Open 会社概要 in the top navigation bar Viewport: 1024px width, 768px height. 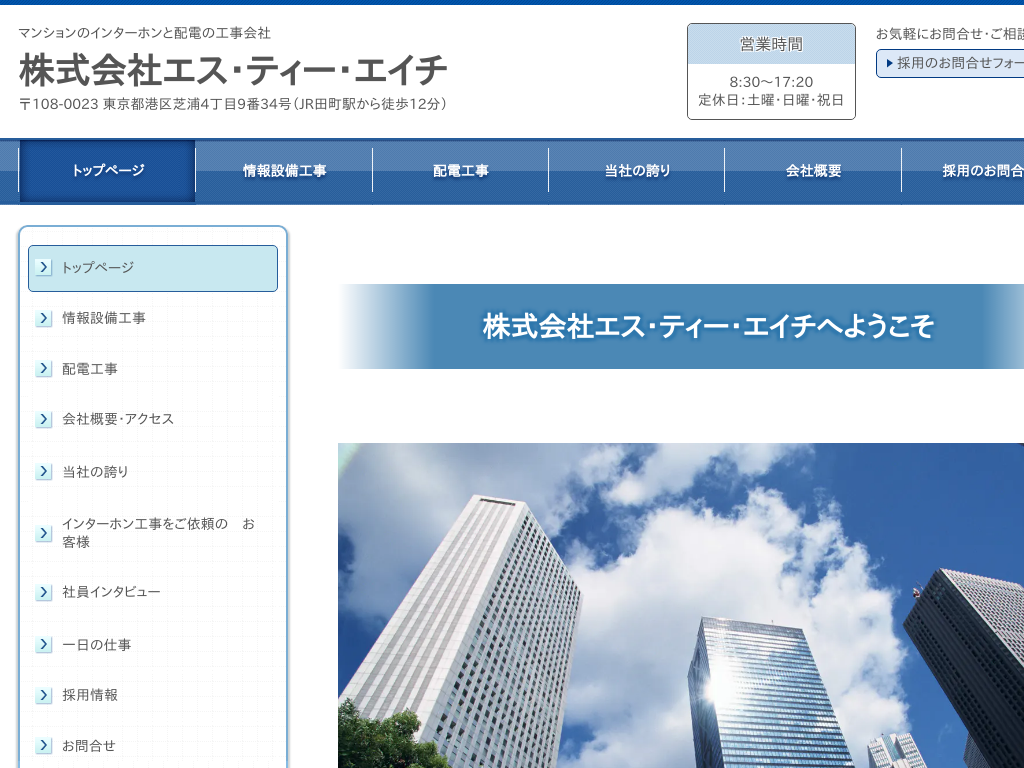(x=813, y=171)
